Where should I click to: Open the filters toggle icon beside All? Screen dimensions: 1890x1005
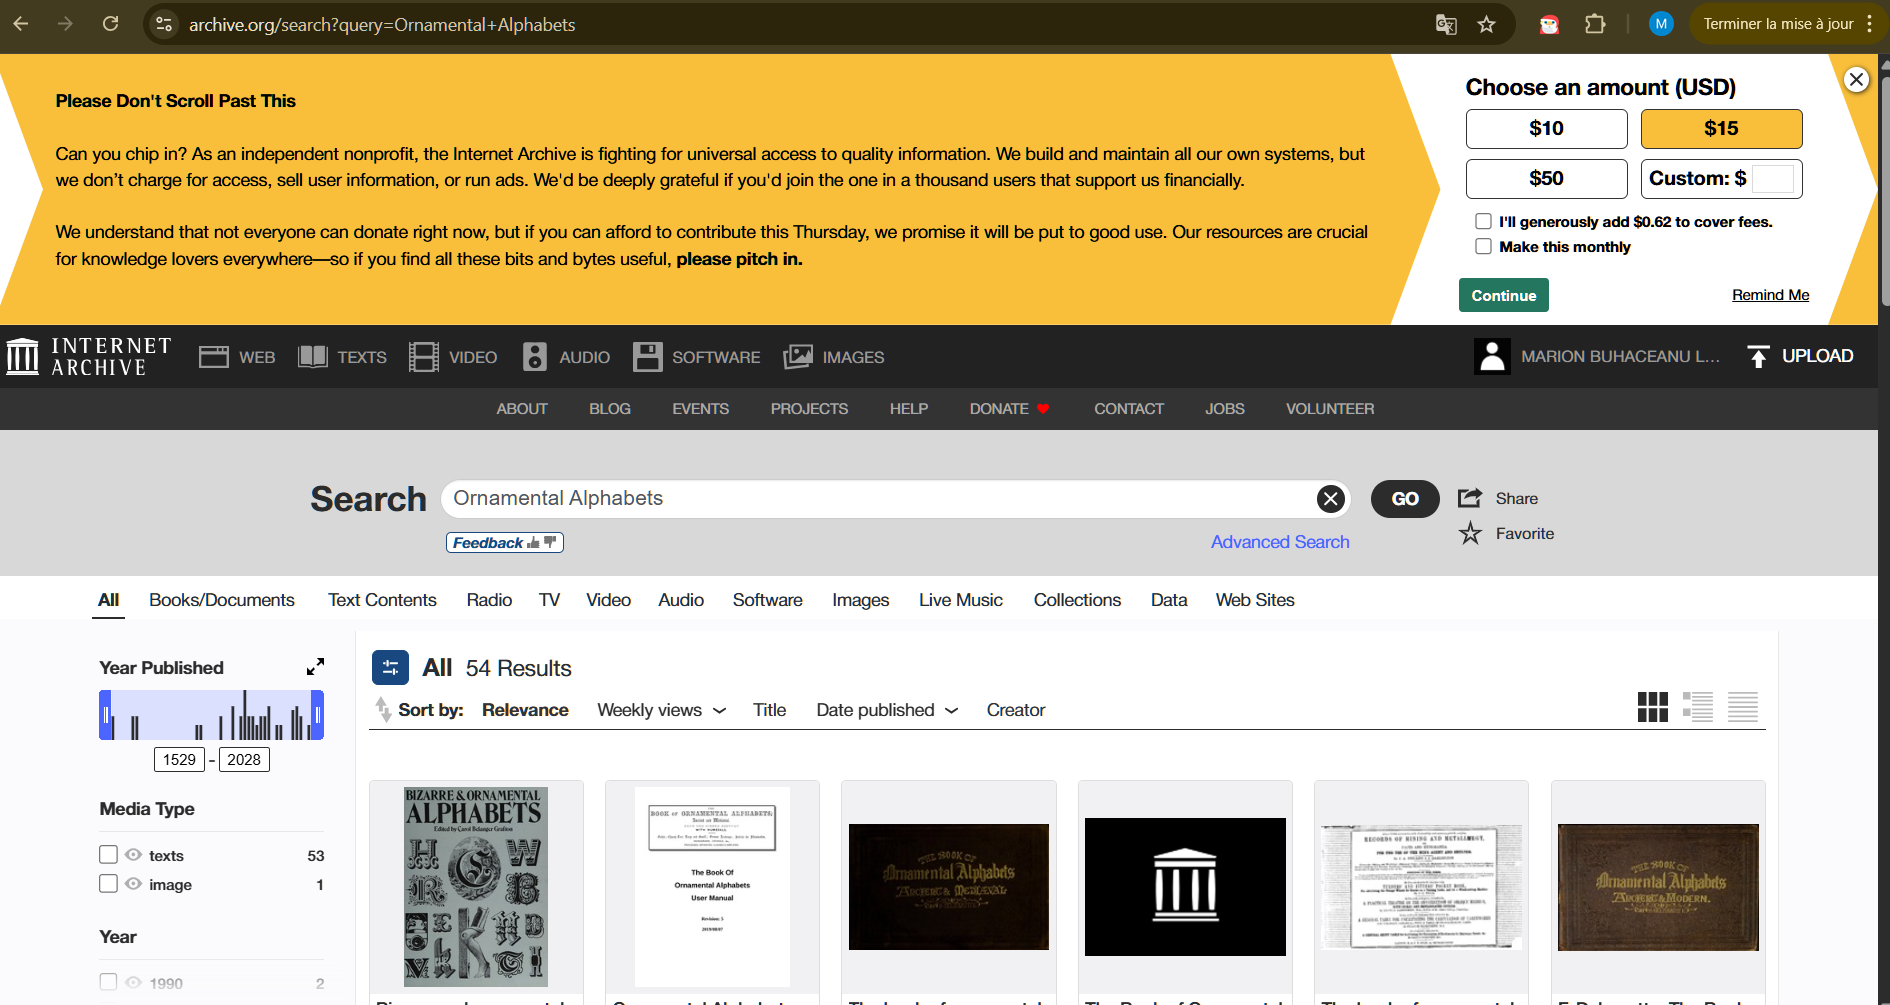pyautogui.click(x=390, y=668)
